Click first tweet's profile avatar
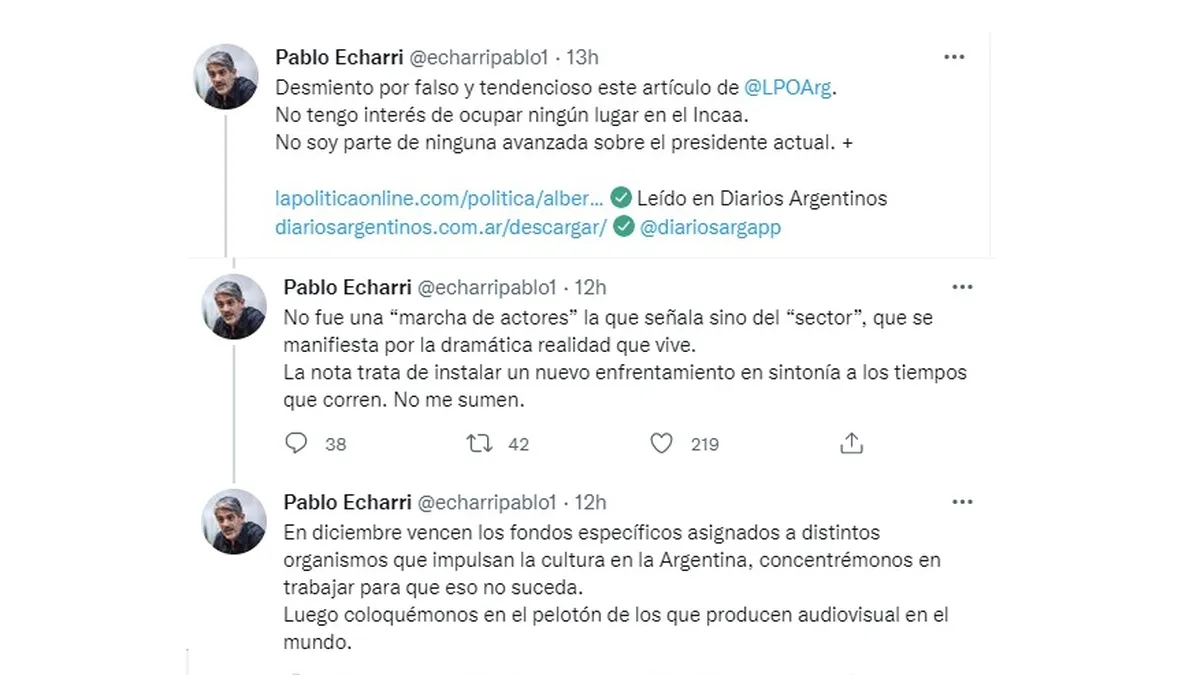Viewport: 1200px width, 675px height. click(x=226, y=77)
